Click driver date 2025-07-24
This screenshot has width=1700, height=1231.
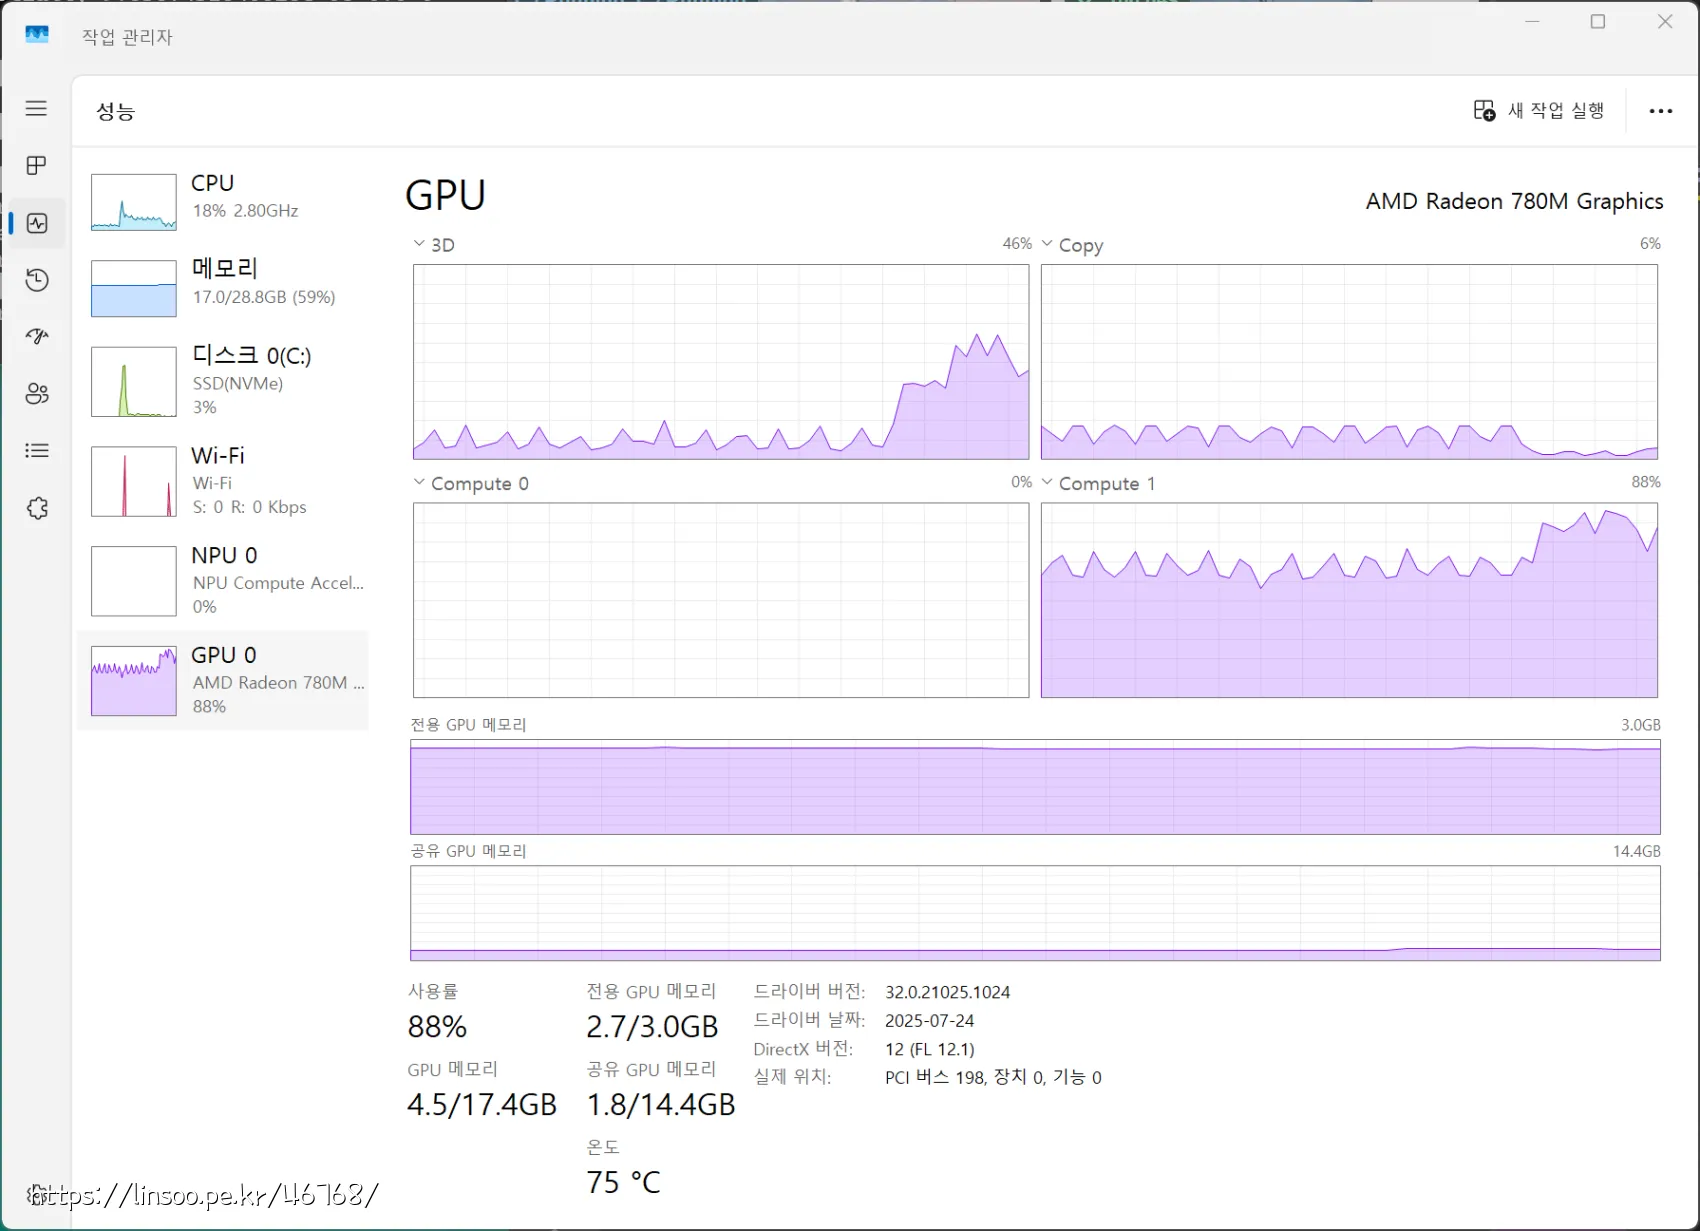tap(929, 1021)
